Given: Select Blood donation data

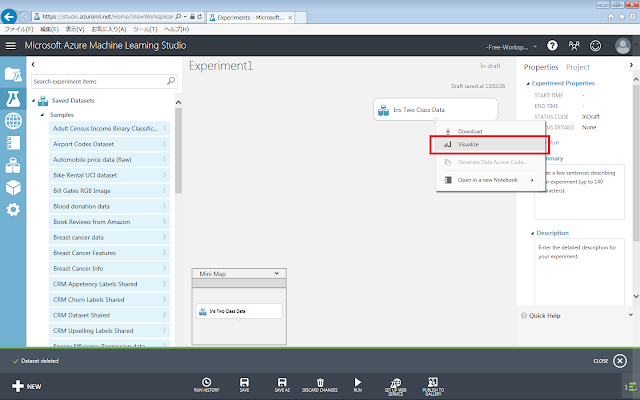Looking at the screenshot, I should 109,206.
